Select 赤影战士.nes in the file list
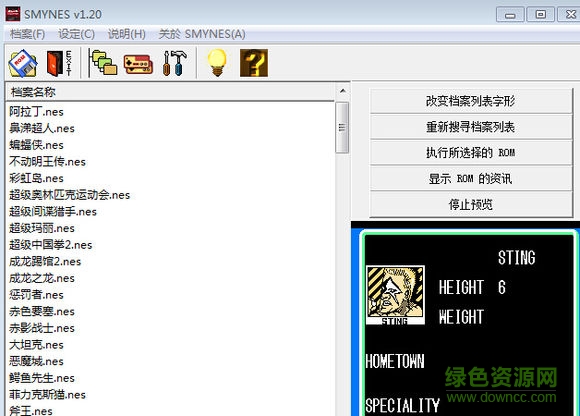The width and height of the screenshot is (580, 416). pos(42,328)
